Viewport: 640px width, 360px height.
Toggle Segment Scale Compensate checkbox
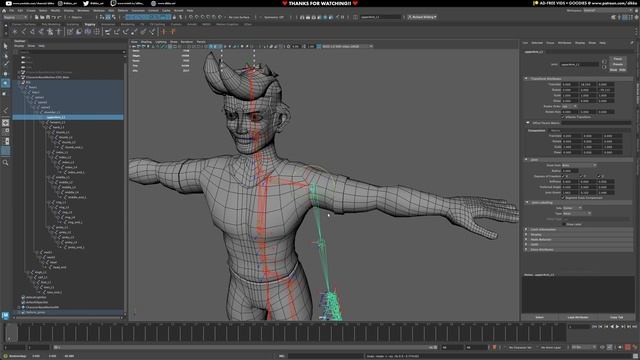click(564, 198)
